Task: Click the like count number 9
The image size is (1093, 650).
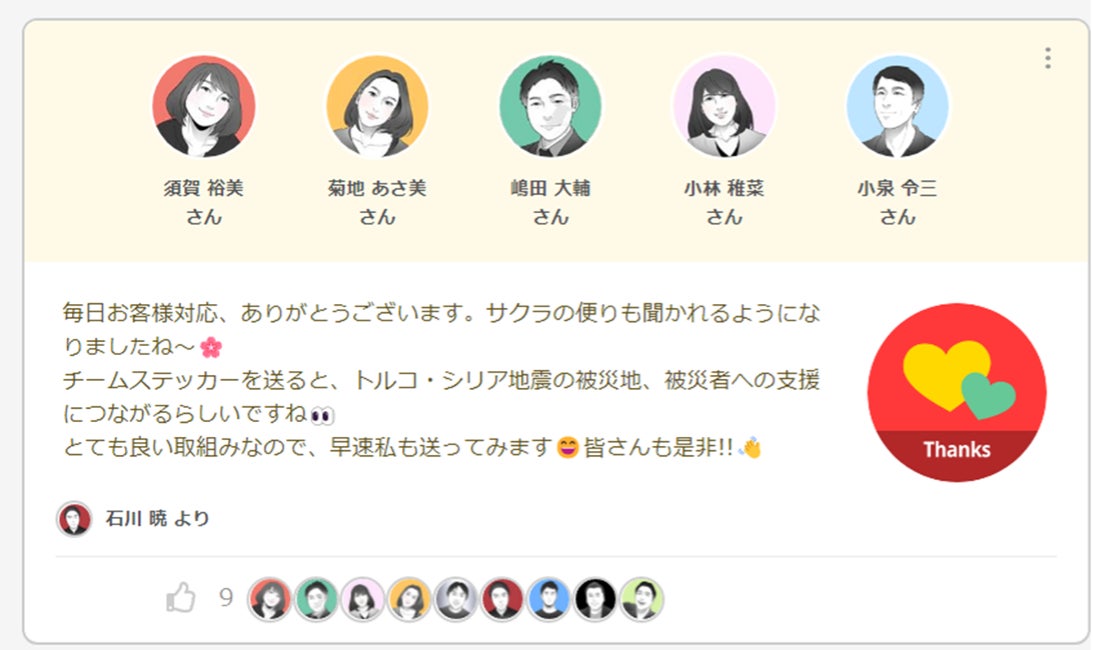Action: [x=226, y=598]
